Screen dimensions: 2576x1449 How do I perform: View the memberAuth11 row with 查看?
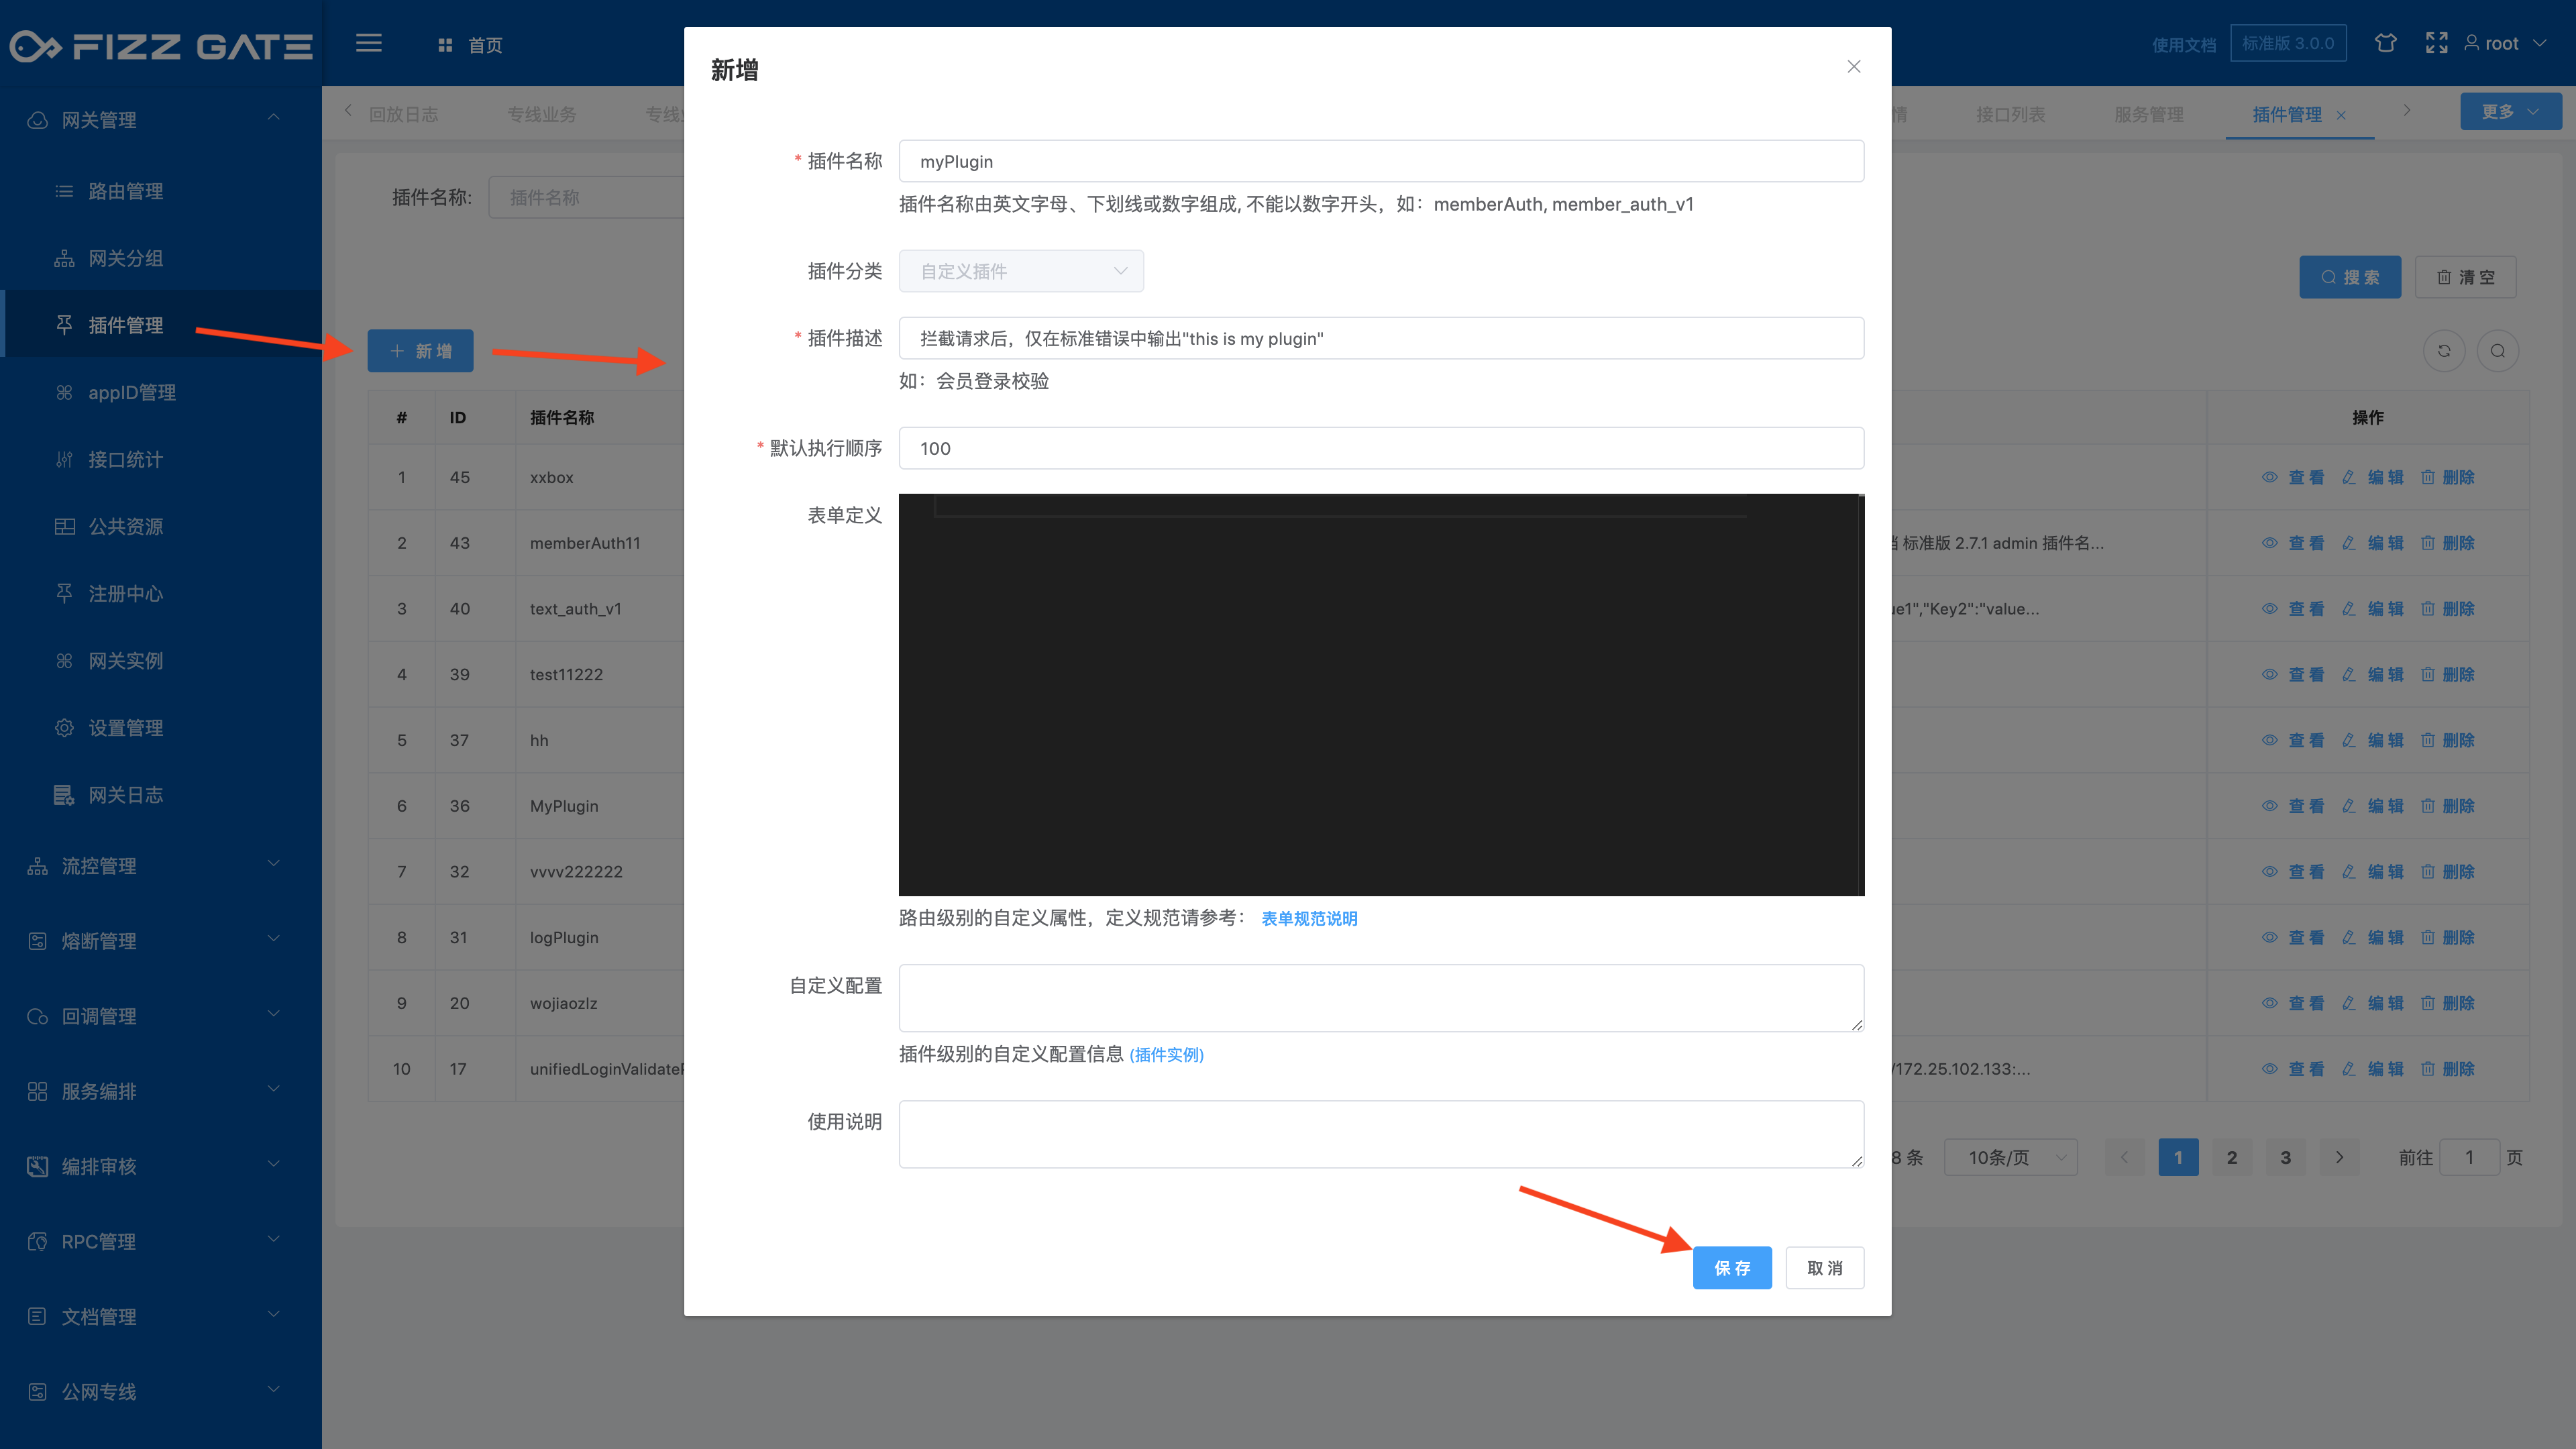click(2293, 543)
